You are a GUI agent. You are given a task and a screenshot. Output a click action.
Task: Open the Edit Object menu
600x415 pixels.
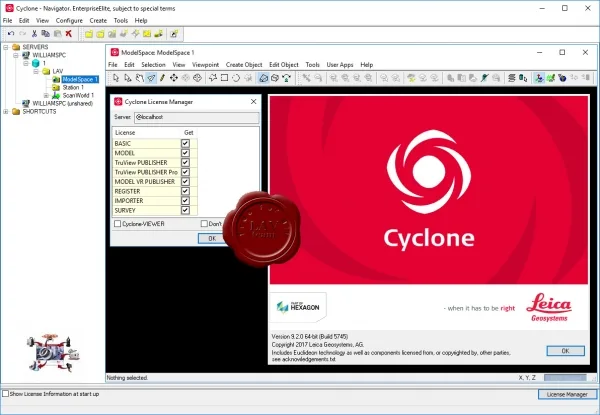click(x=284, y=65)
